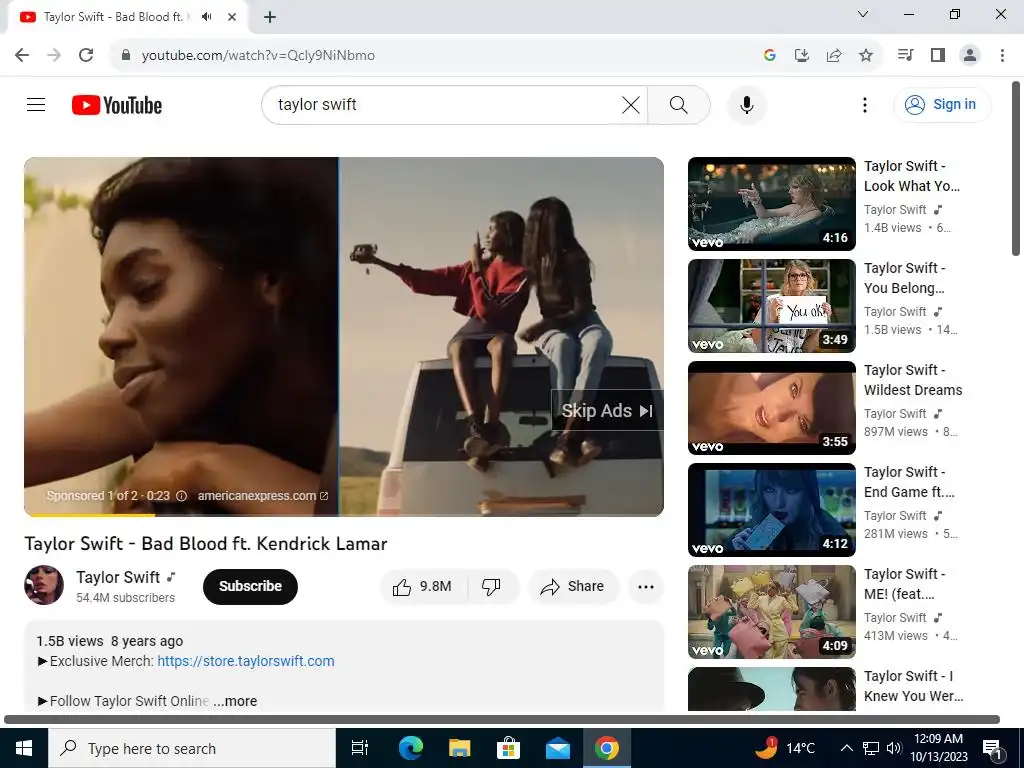Image resolution: width=1024 pixels, height=768 pixels.
Task: Click the Google icon in address bar
Action: pos(769,56)
